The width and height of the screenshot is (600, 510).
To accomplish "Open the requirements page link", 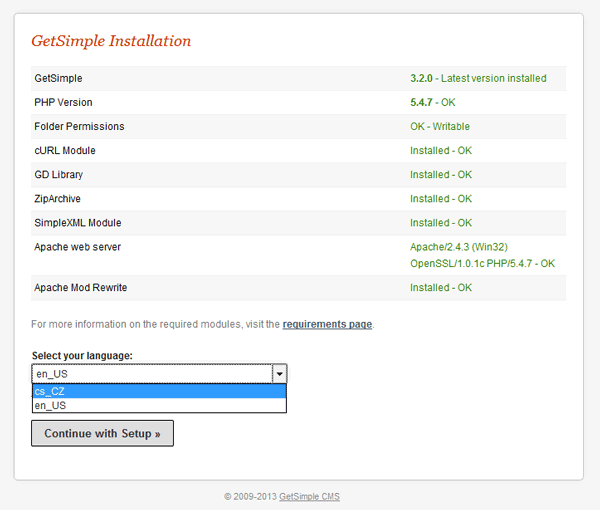I will [x=327, y=324].
